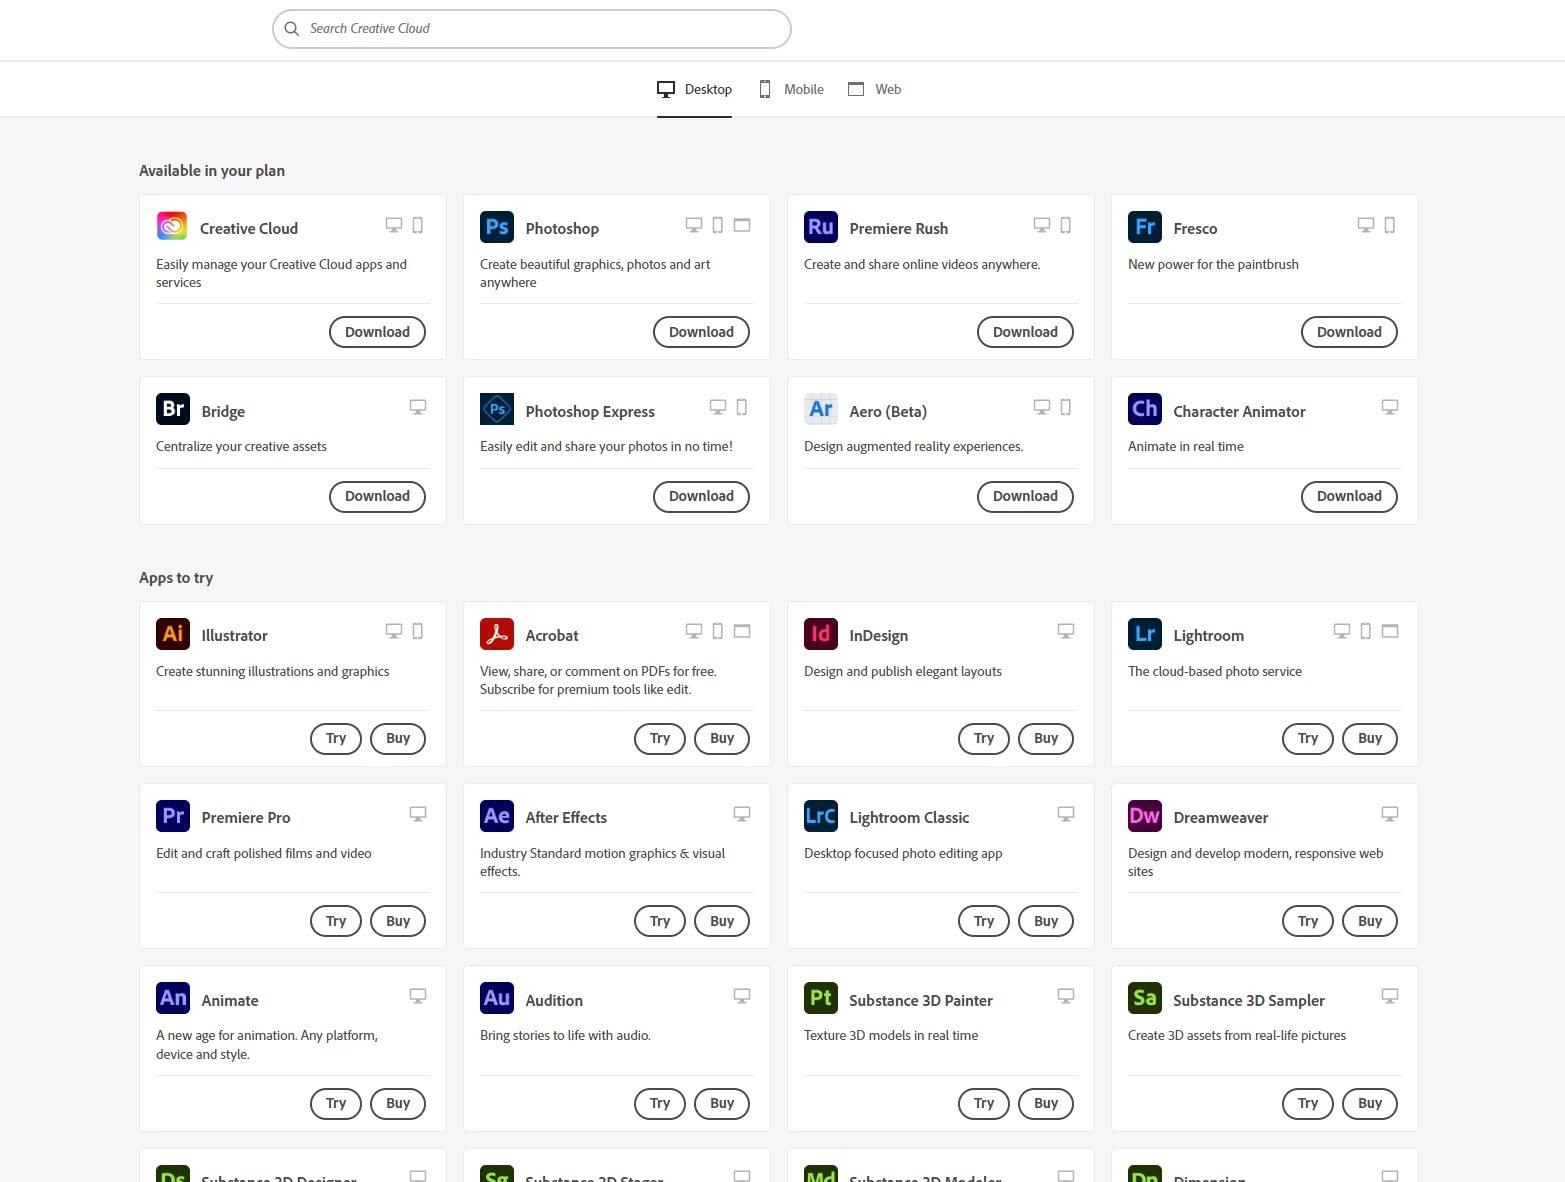This screenshot has height=1182, width=1565.
Task: Click the "Available in your plan" heading
Action: [x=212, y=171]
